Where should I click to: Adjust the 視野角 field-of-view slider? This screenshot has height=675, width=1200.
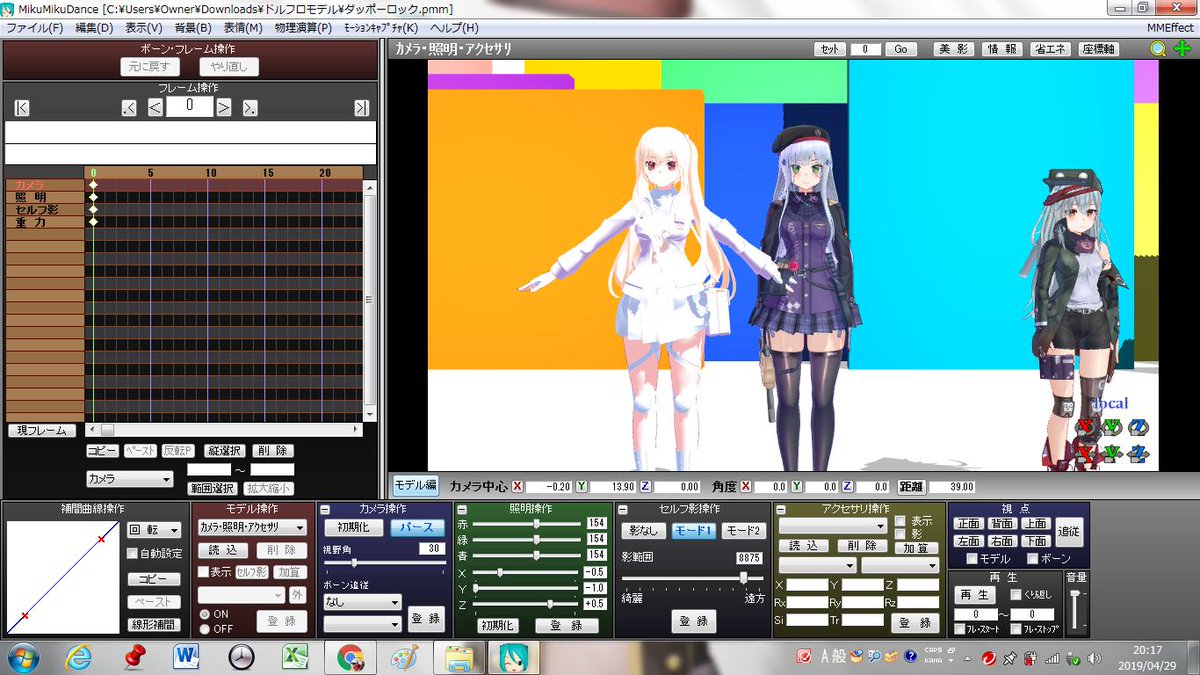[383, 563]
